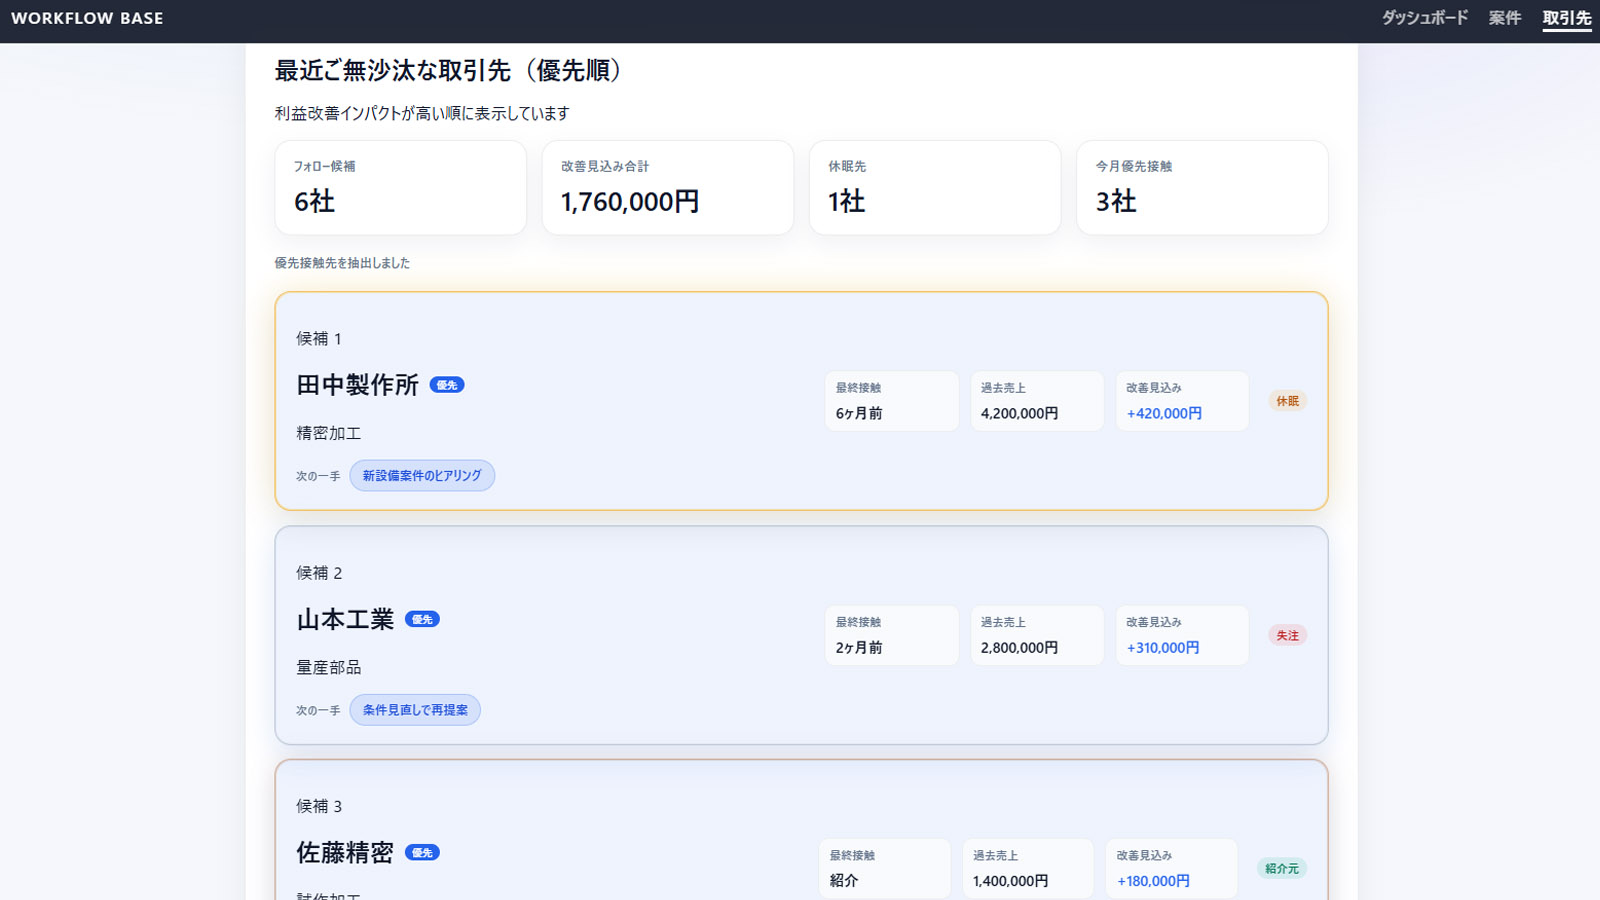Click the 次の一手 label in 田中製作所 card
Screen dimensions: 1600x900
318,476
